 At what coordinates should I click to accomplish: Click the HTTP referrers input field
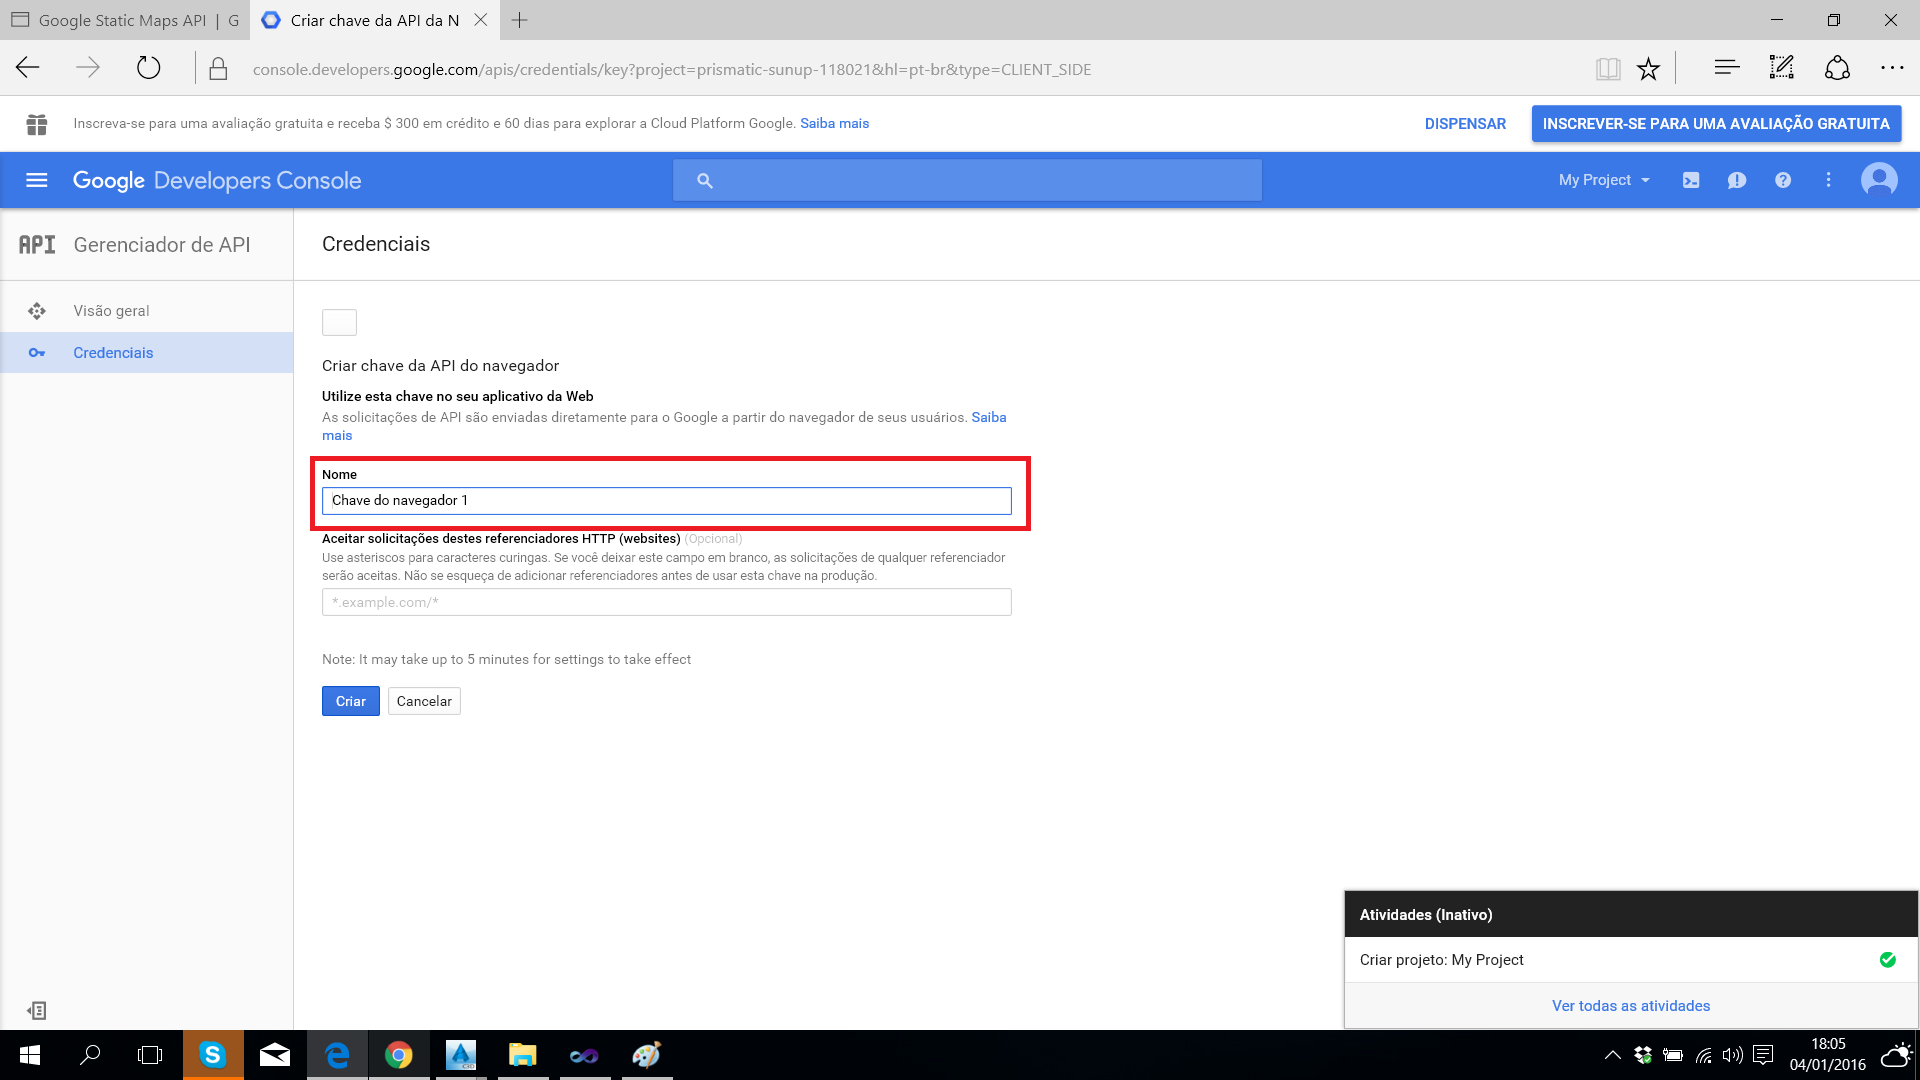click(x=667, y=602)
